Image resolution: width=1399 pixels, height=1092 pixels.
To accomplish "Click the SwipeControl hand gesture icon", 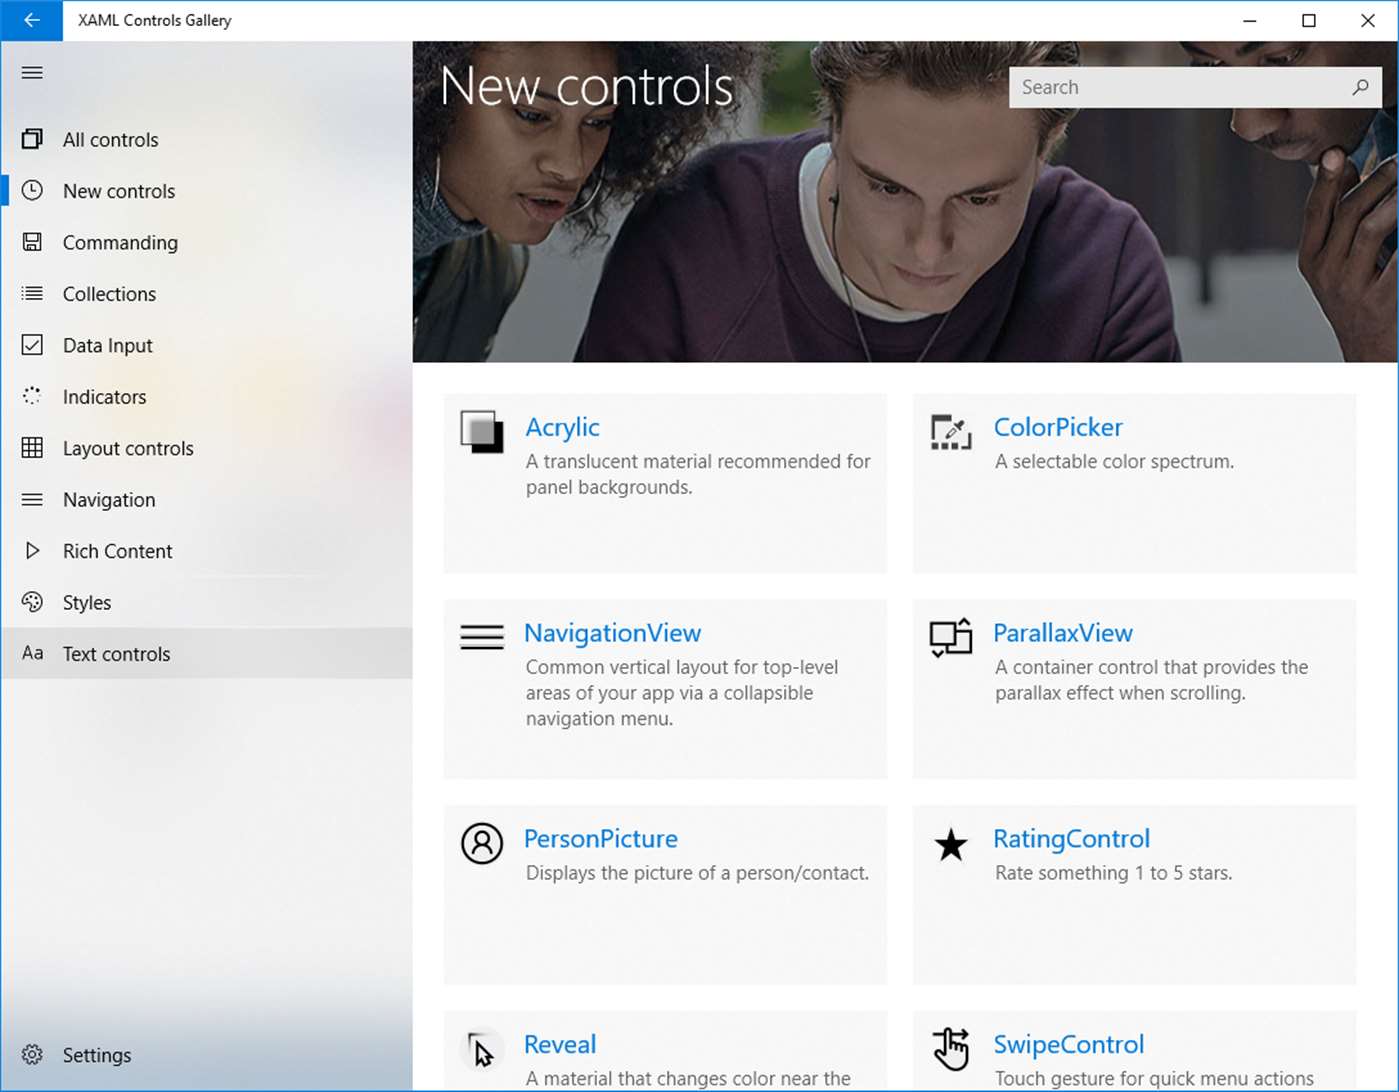I will click(x=951, y=1049).
